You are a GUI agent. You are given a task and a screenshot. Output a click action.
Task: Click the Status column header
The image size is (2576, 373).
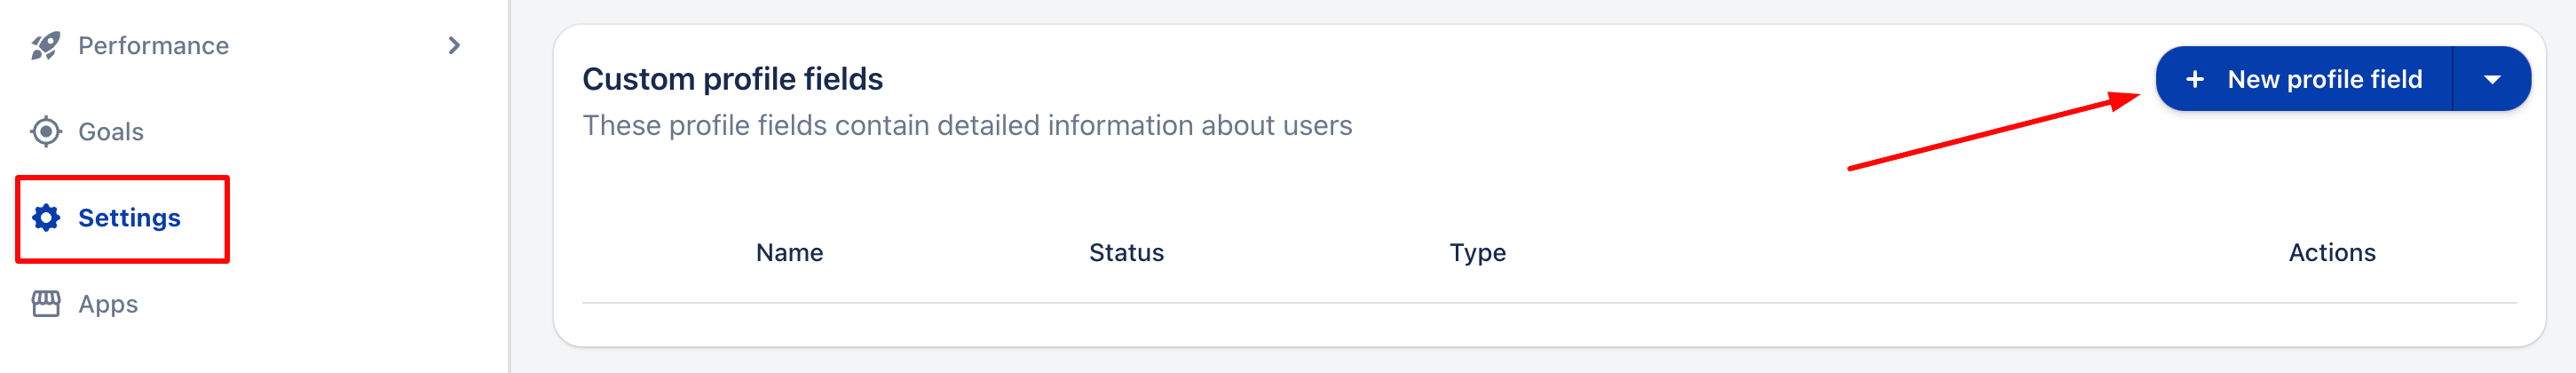click(1126, 253)
